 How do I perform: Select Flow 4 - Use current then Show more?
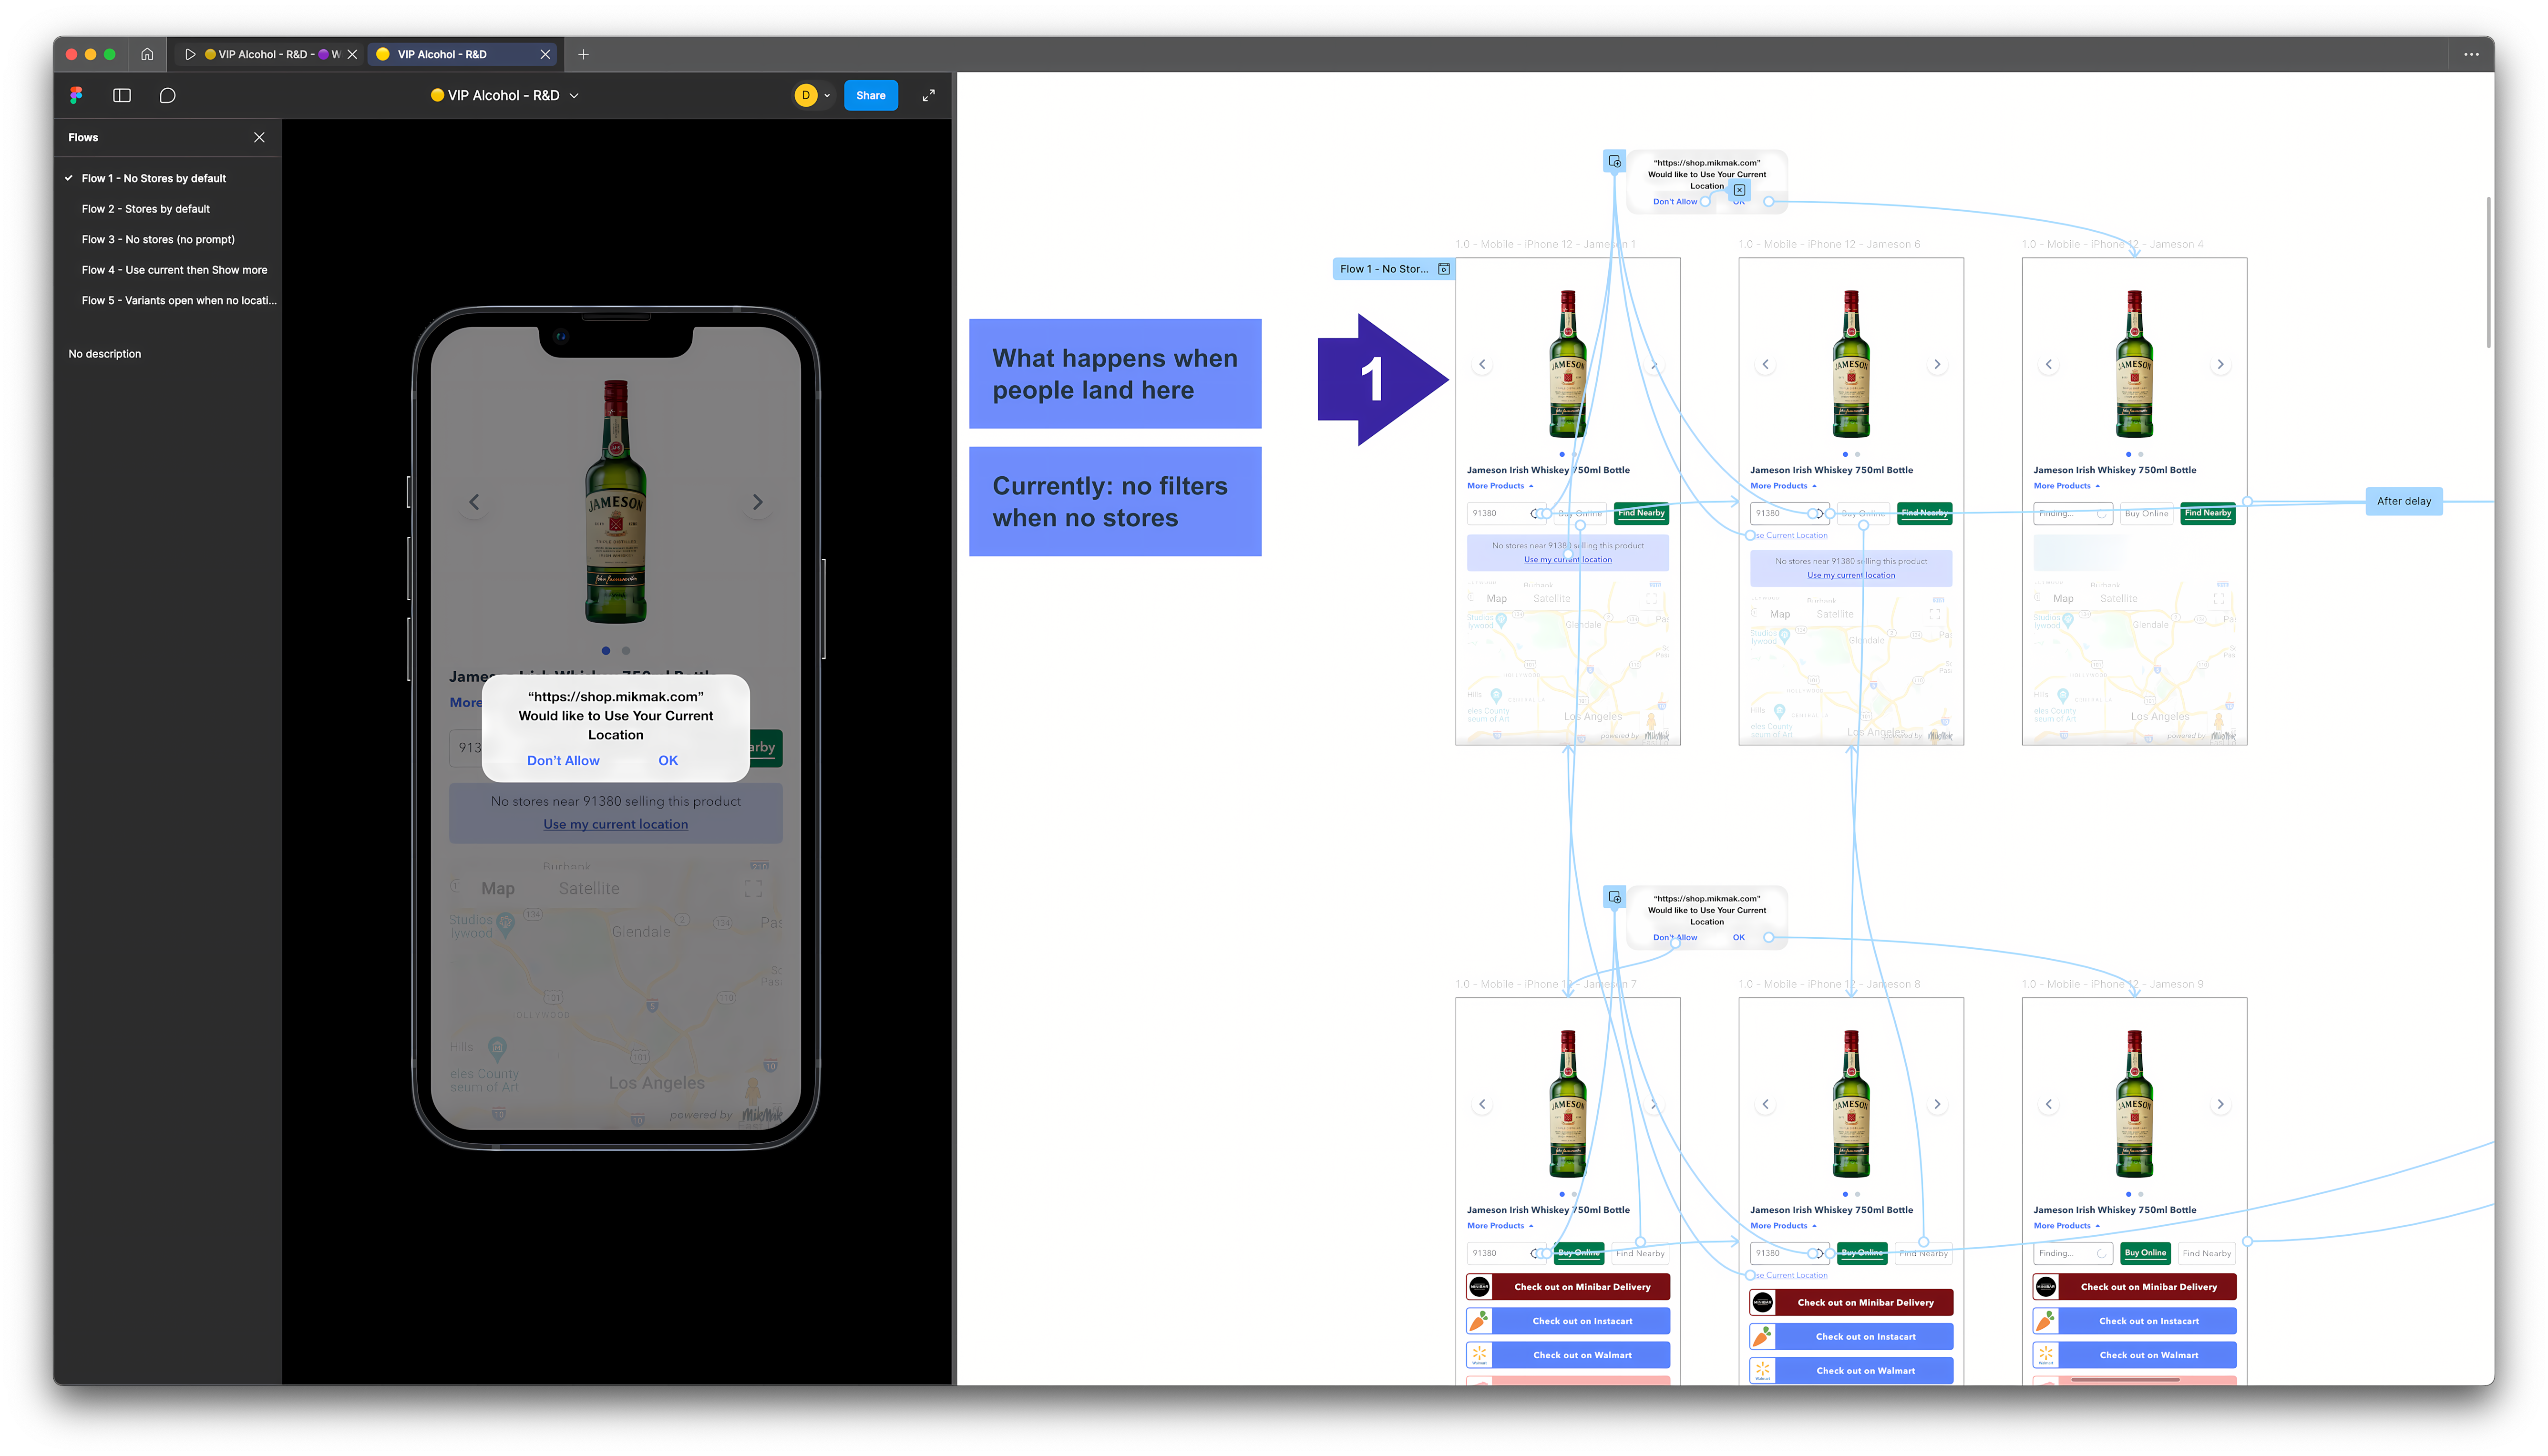pos(174,269)
